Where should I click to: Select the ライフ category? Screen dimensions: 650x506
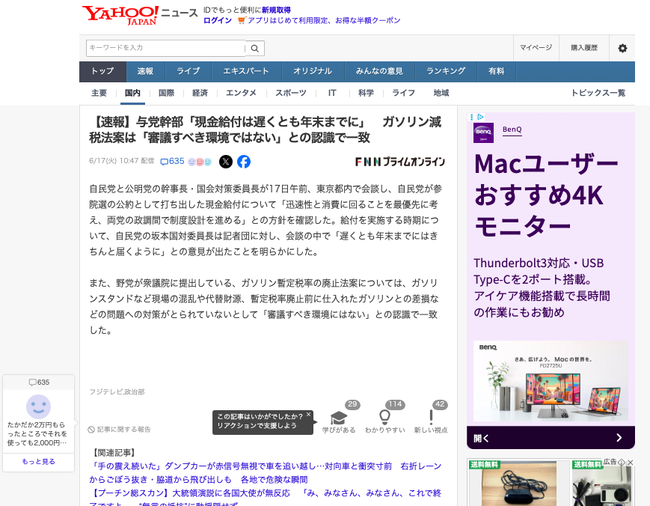tap(404, 93)
